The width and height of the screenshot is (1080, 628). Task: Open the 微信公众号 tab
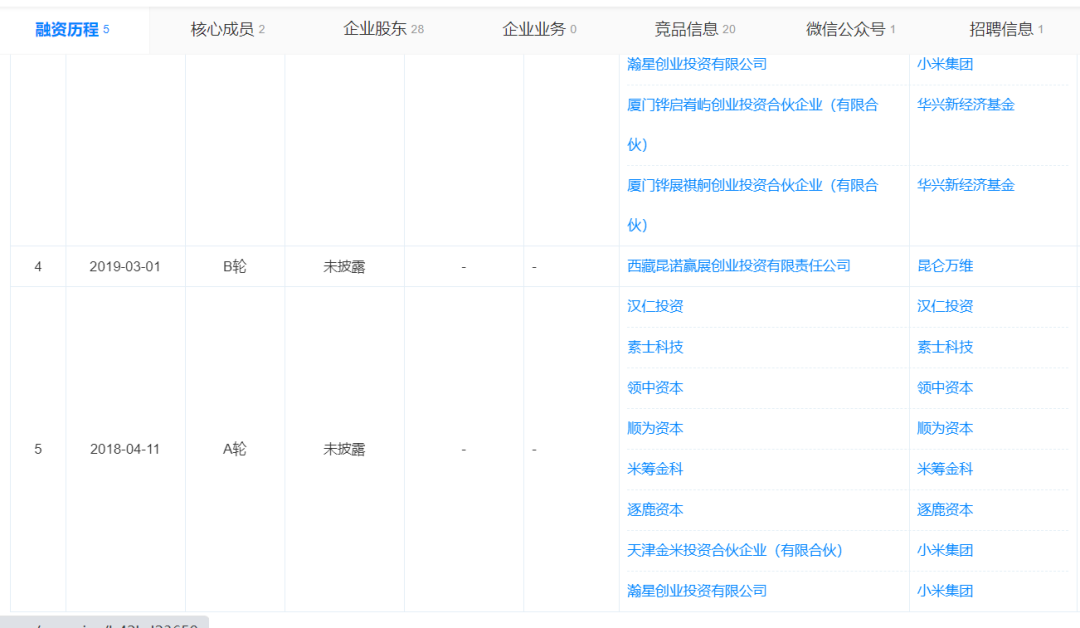click(851, 30)
